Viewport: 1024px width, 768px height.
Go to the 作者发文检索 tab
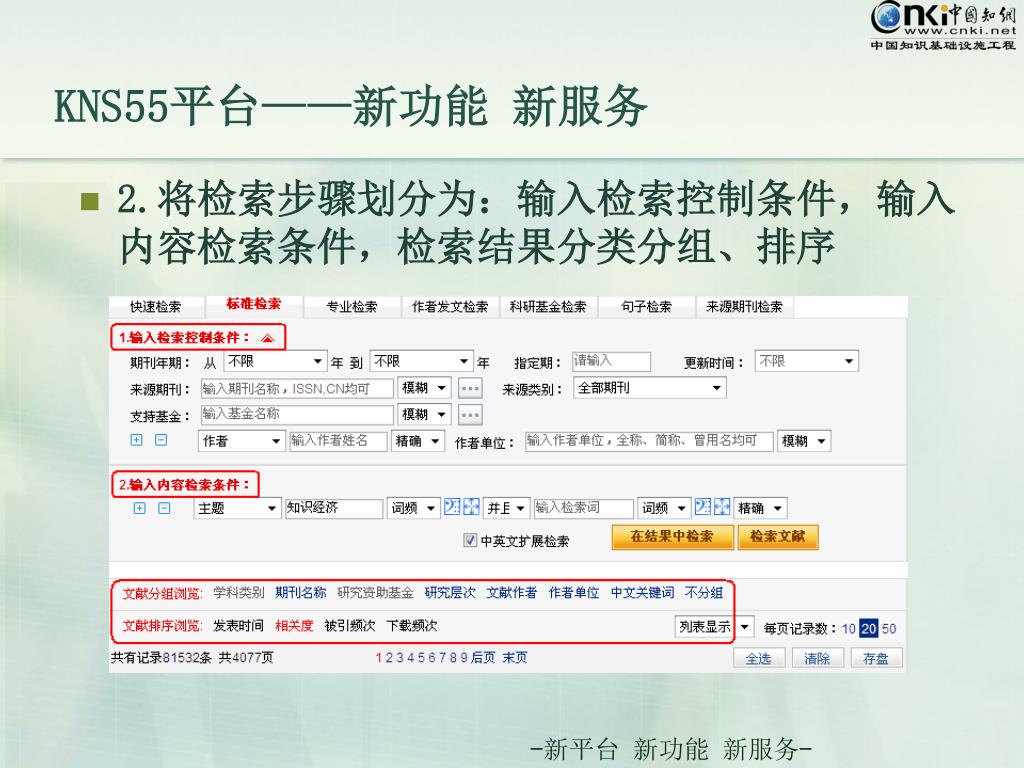click(x=450, y=306)
